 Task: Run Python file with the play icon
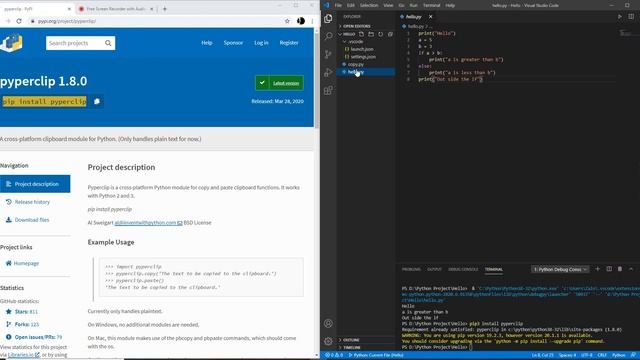pyautogui.click(x=620, y=16)
